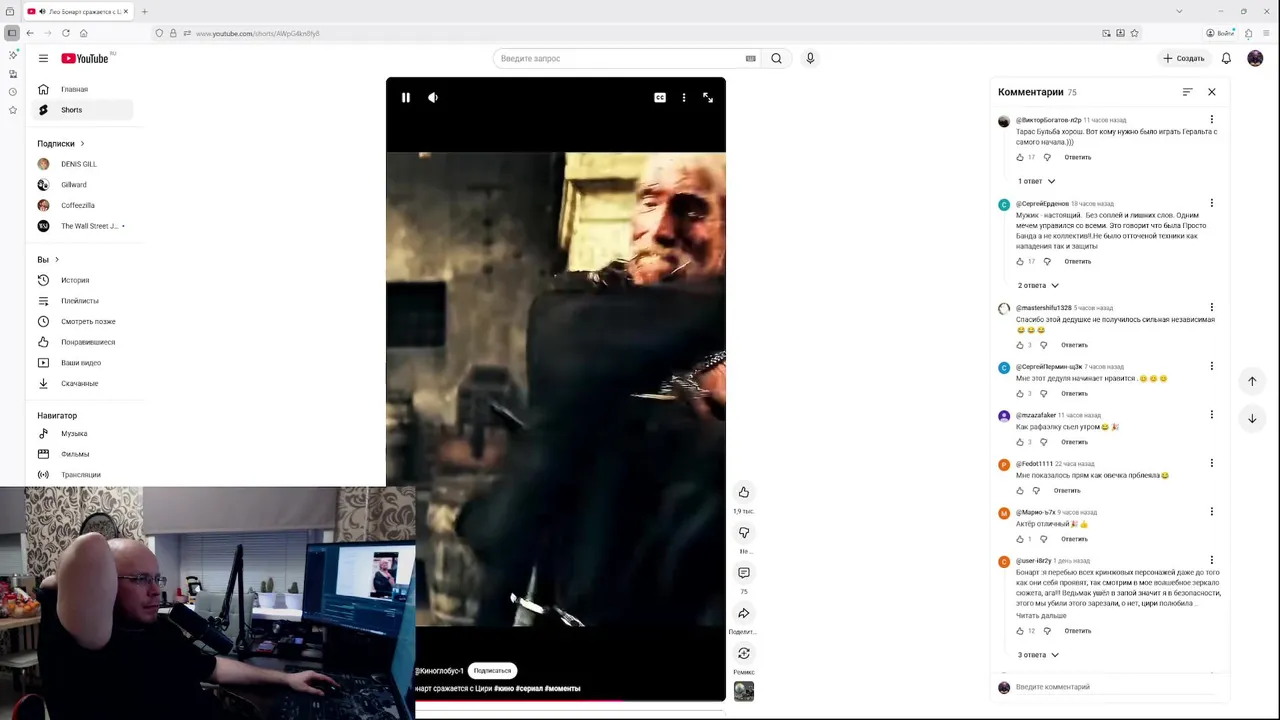
Task: Click the magnifier search button
Action: (x=776, y=58)
